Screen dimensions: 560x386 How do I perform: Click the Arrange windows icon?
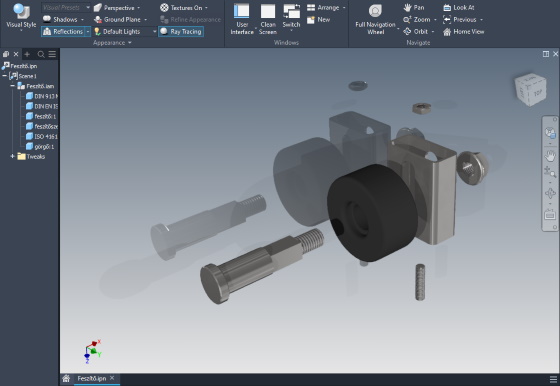311,7
